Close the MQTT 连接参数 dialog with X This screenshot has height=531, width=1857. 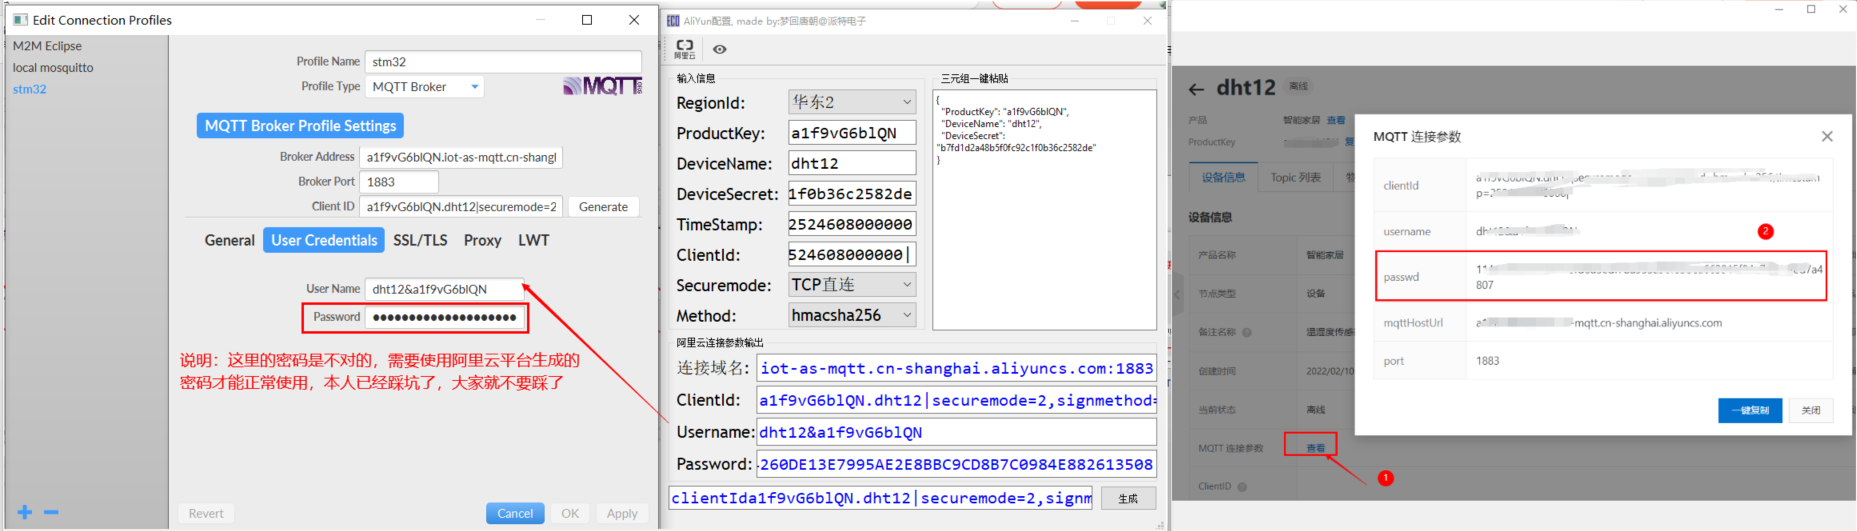tap(1827, 136)
